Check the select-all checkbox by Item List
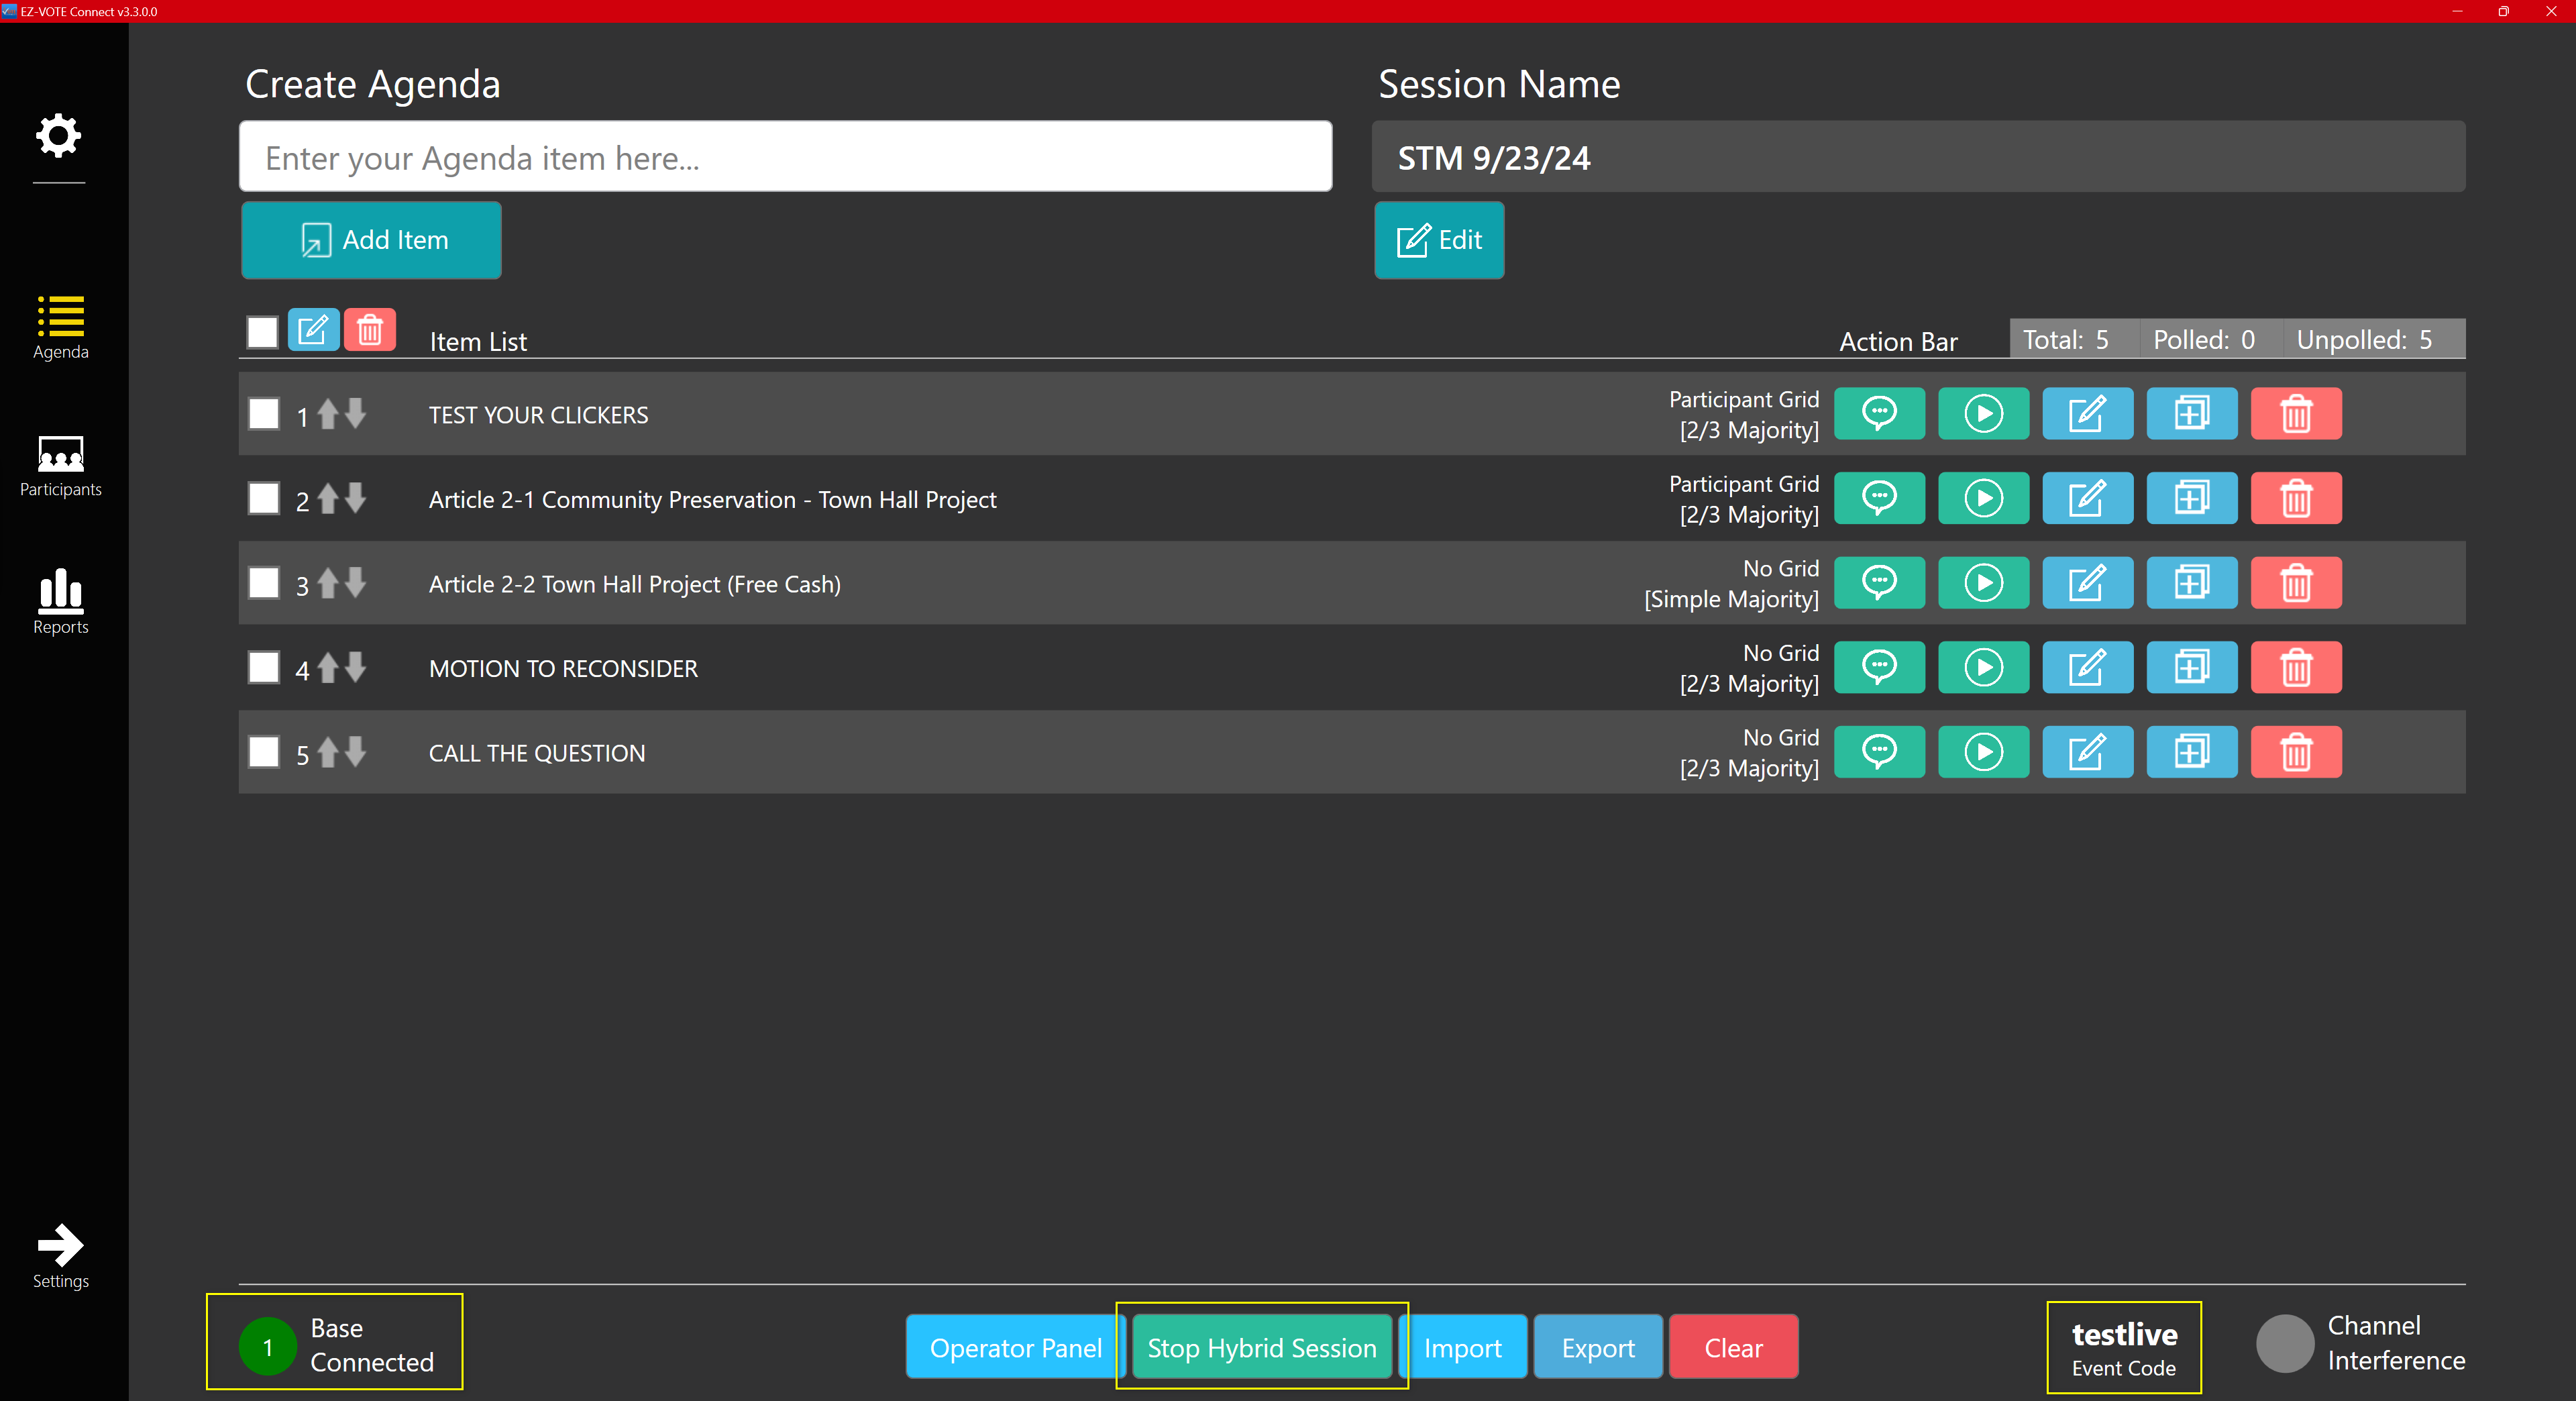The image size is (2576, 1401). click(263, 332)
